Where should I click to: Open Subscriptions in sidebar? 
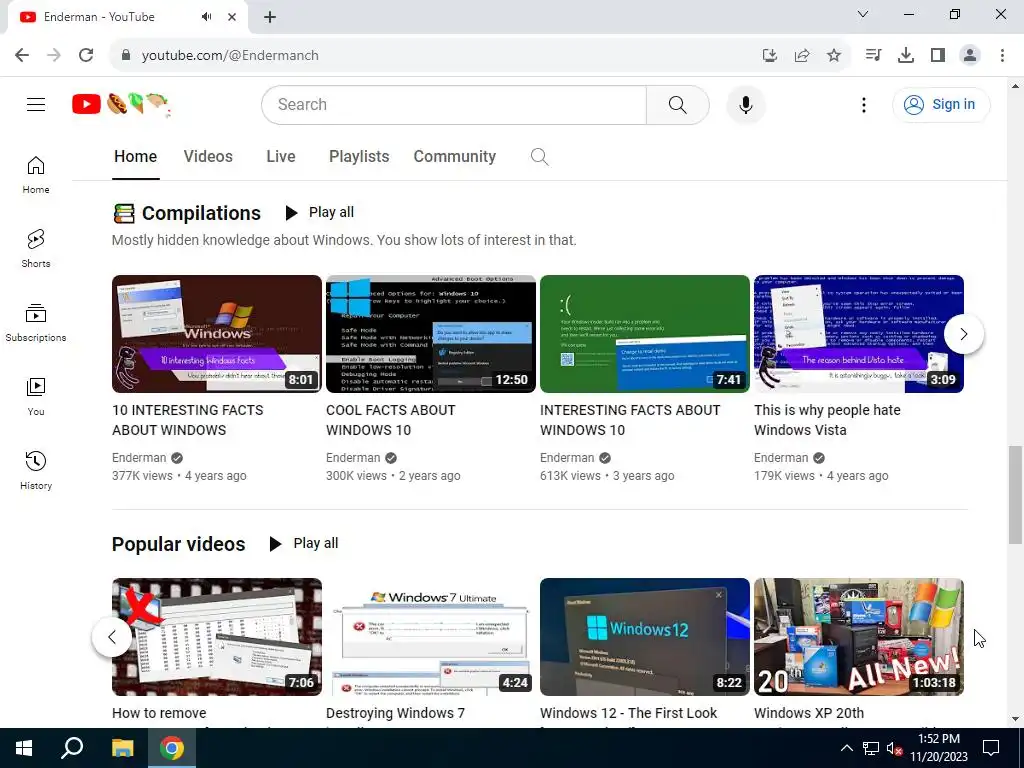click(36, 323)
